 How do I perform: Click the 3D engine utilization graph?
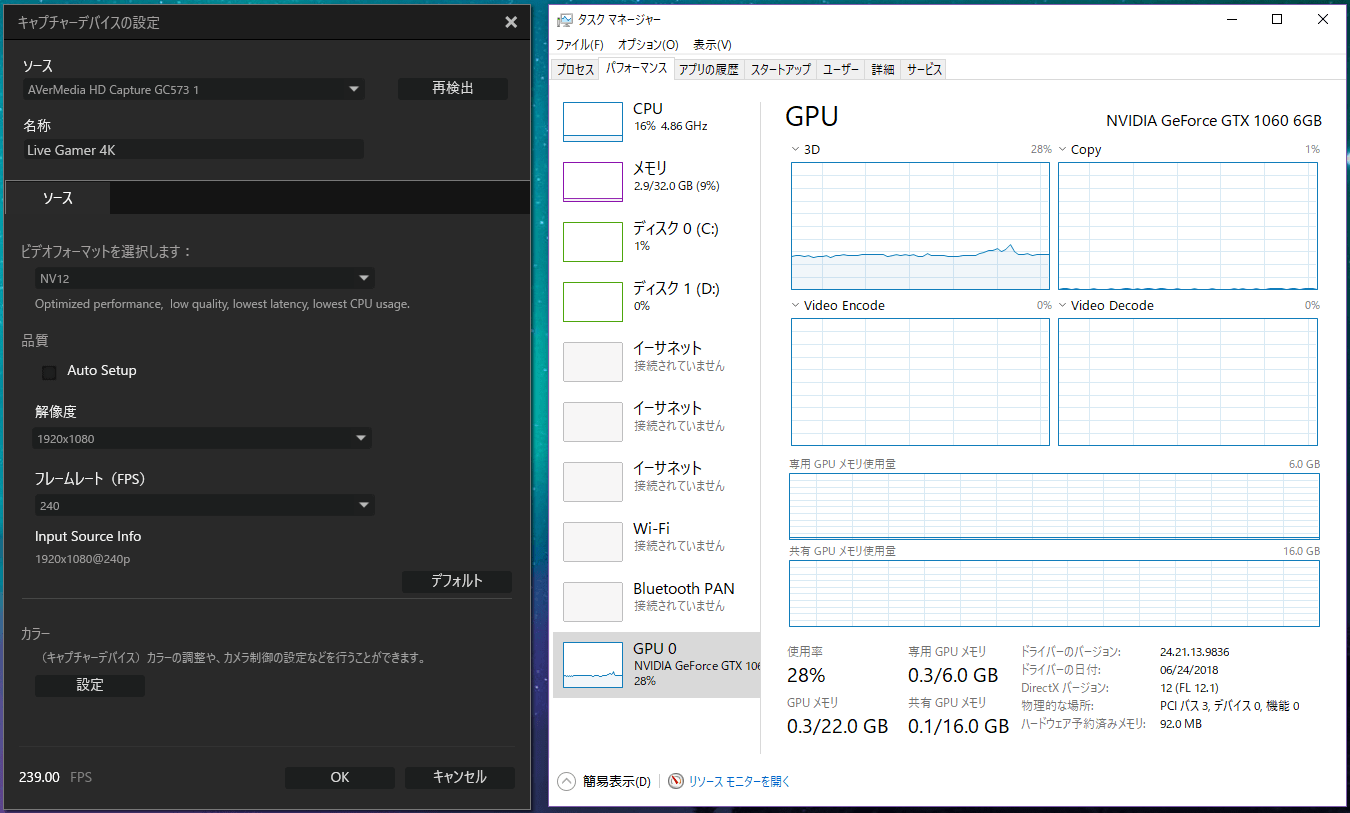point(920,226)
